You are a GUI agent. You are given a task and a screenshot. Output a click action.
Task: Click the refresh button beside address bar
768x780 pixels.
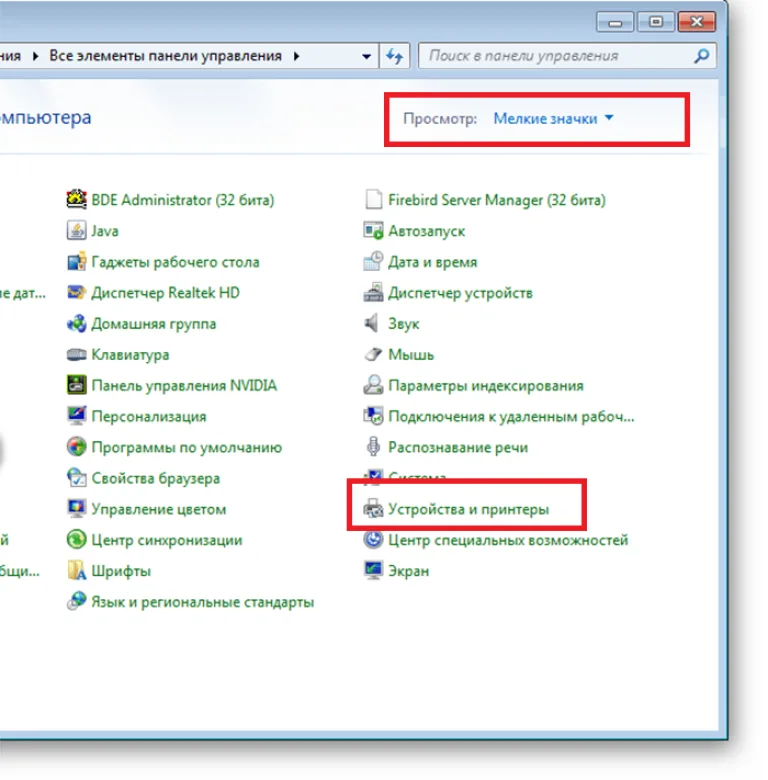coord(394,56)
